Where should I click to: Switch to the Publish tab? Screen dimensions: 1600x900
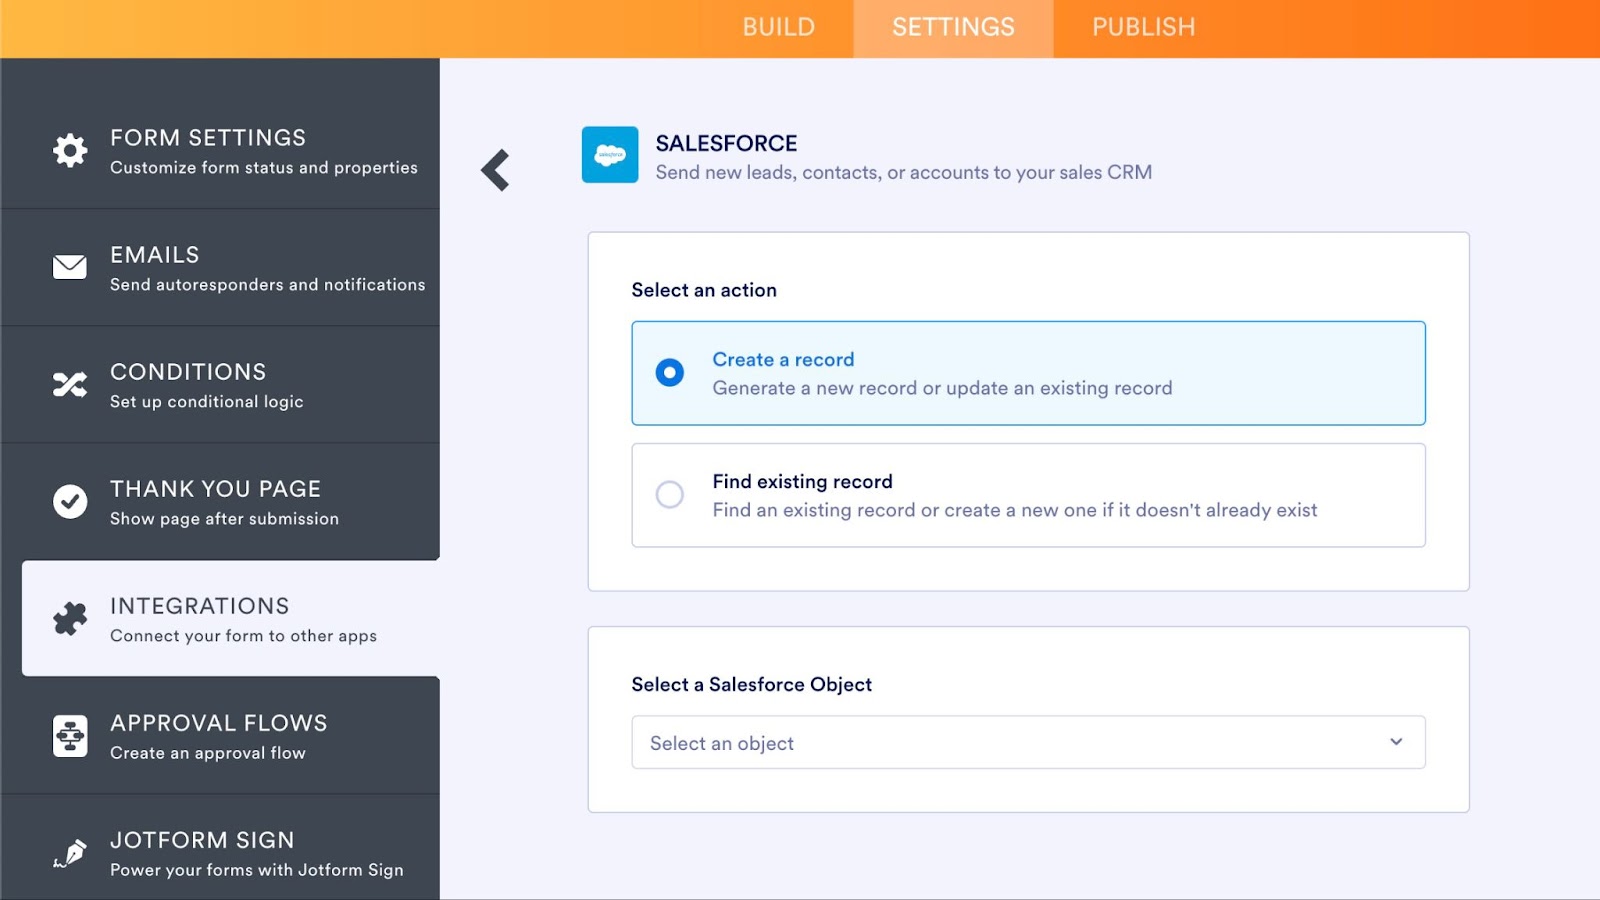(1143, 28)
